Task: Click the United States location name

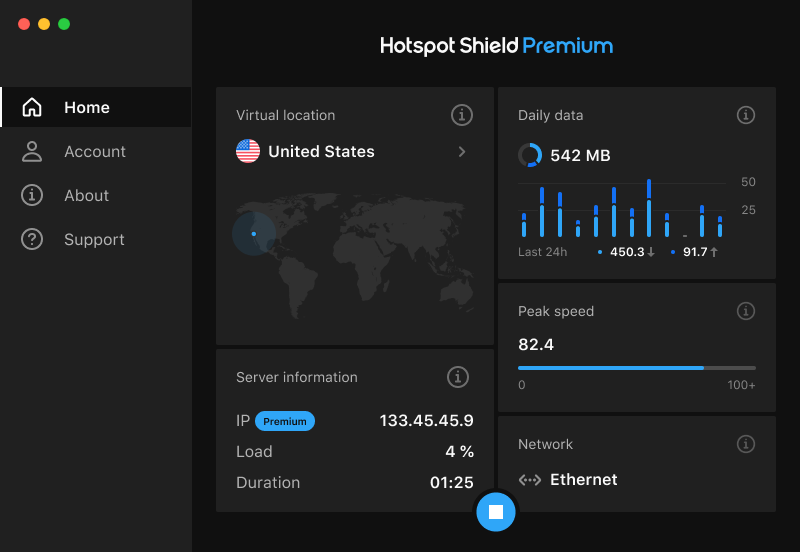Action: (321, 152)
